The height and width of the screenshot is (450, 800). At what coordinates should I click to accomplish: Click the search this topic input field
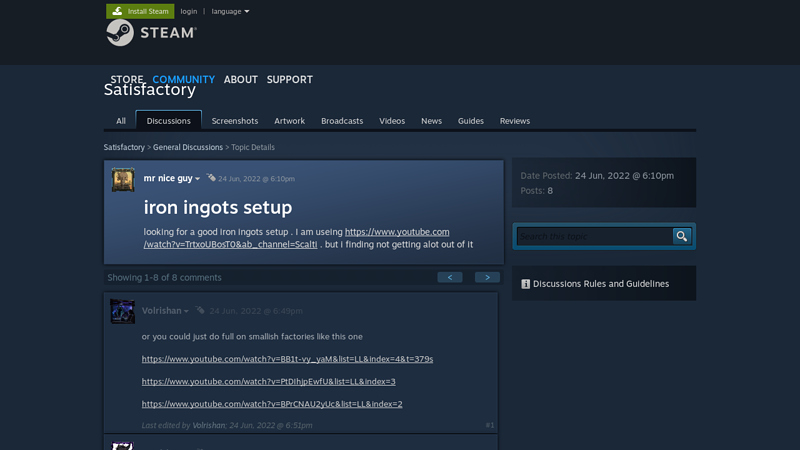pyautogui.click(x=594, y=236)
